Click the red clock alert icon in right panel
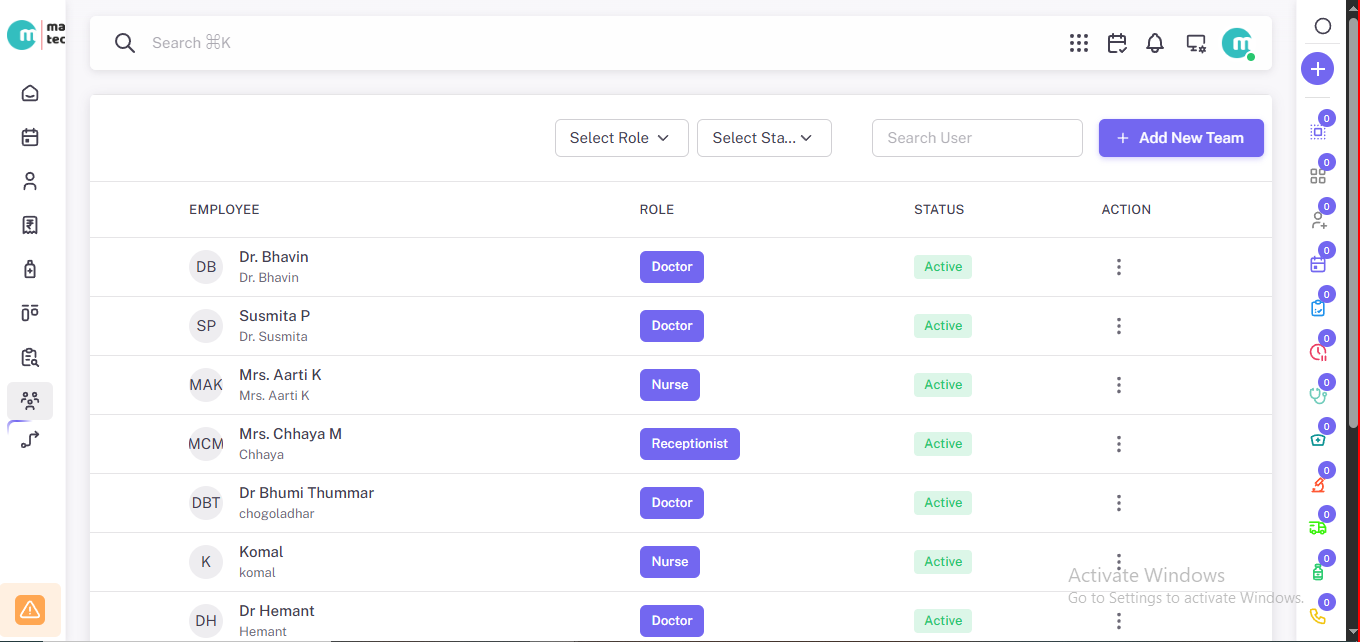The height and width of the screenshot is (642, 1360). tap(1318, 352)
